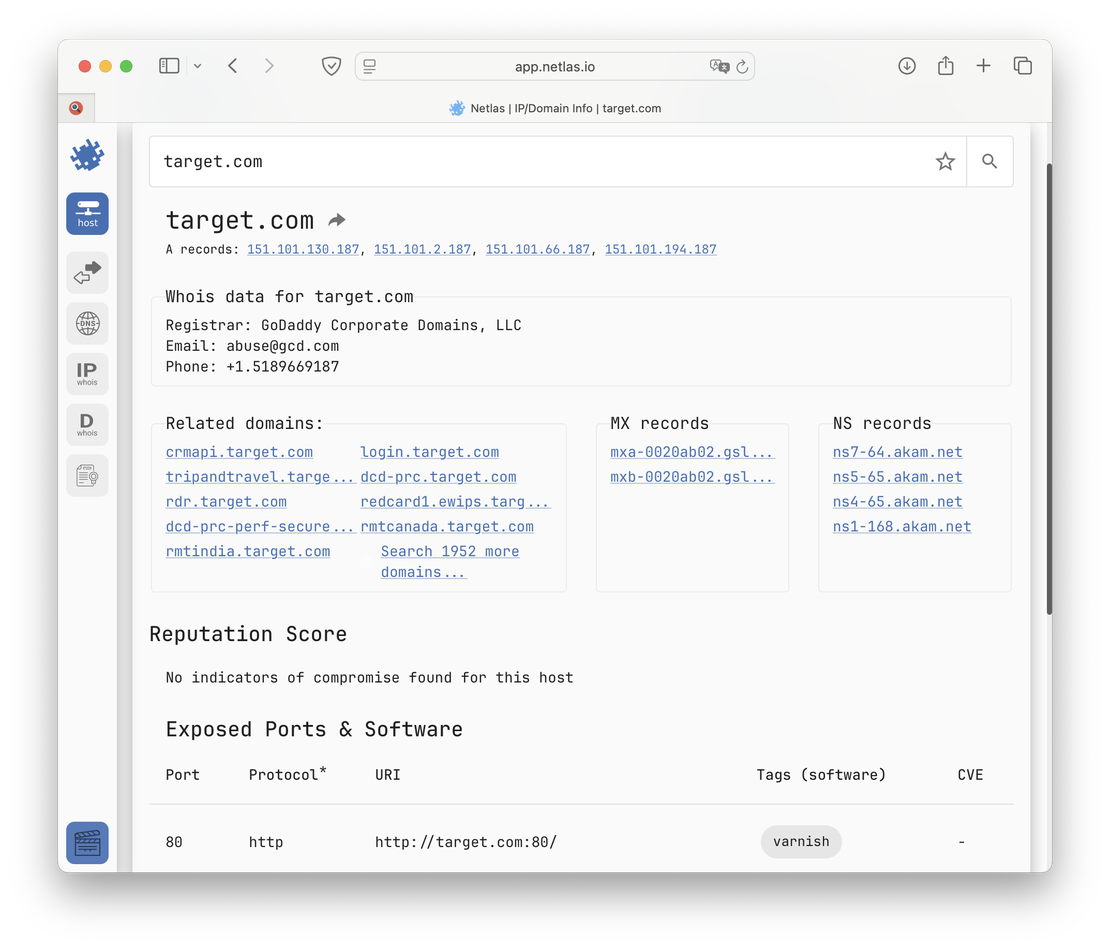Click the share arrow beside target.com
This screenshot has width=1110, height=949.
click(x=337, y=220)
